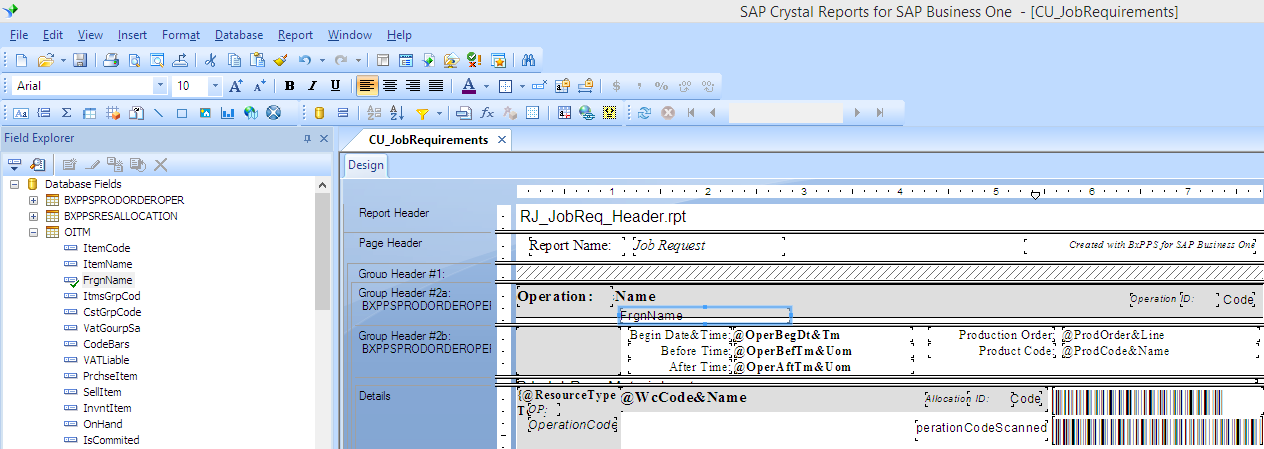The image size is (1264, 449).
Task: Open the Database Expert cylinder icon
Action: click(319, 112)
